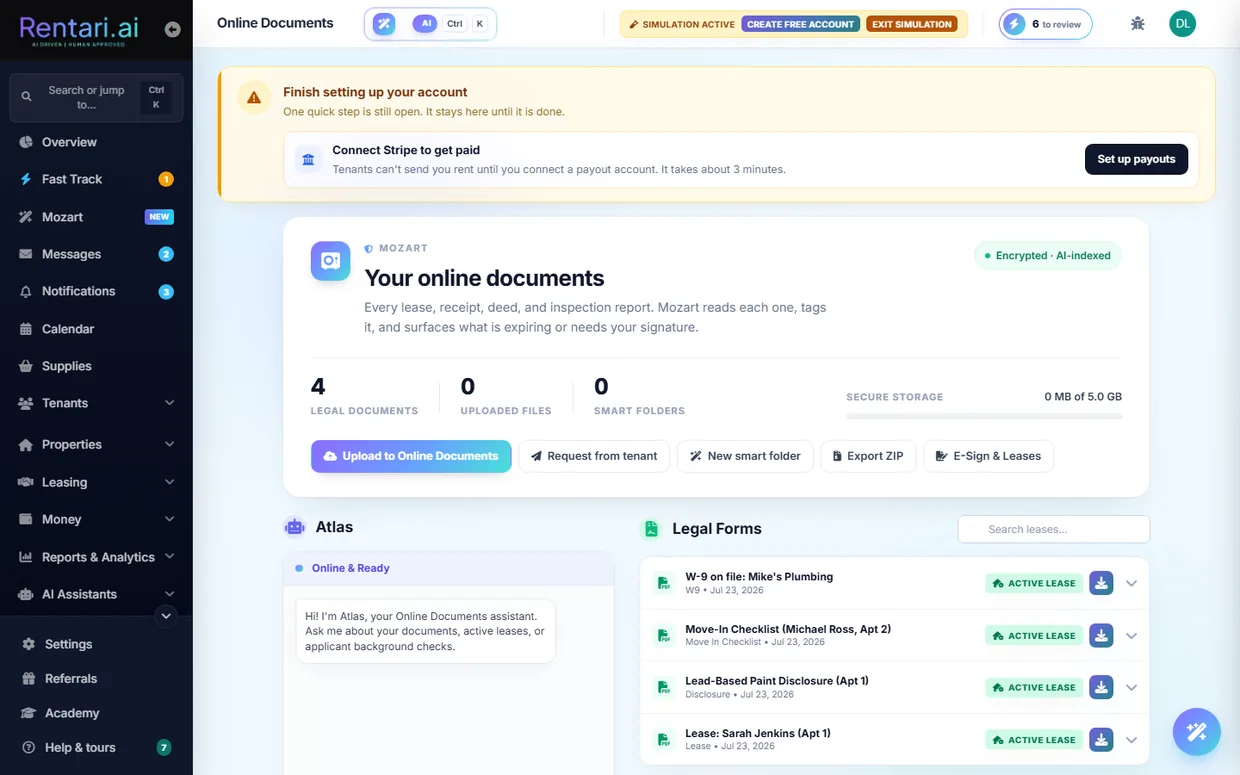This screenshot has height=775, width=1240.
Task: Click the sidebar scroll-down circle chevron
Action: click(x=166, y=616)
